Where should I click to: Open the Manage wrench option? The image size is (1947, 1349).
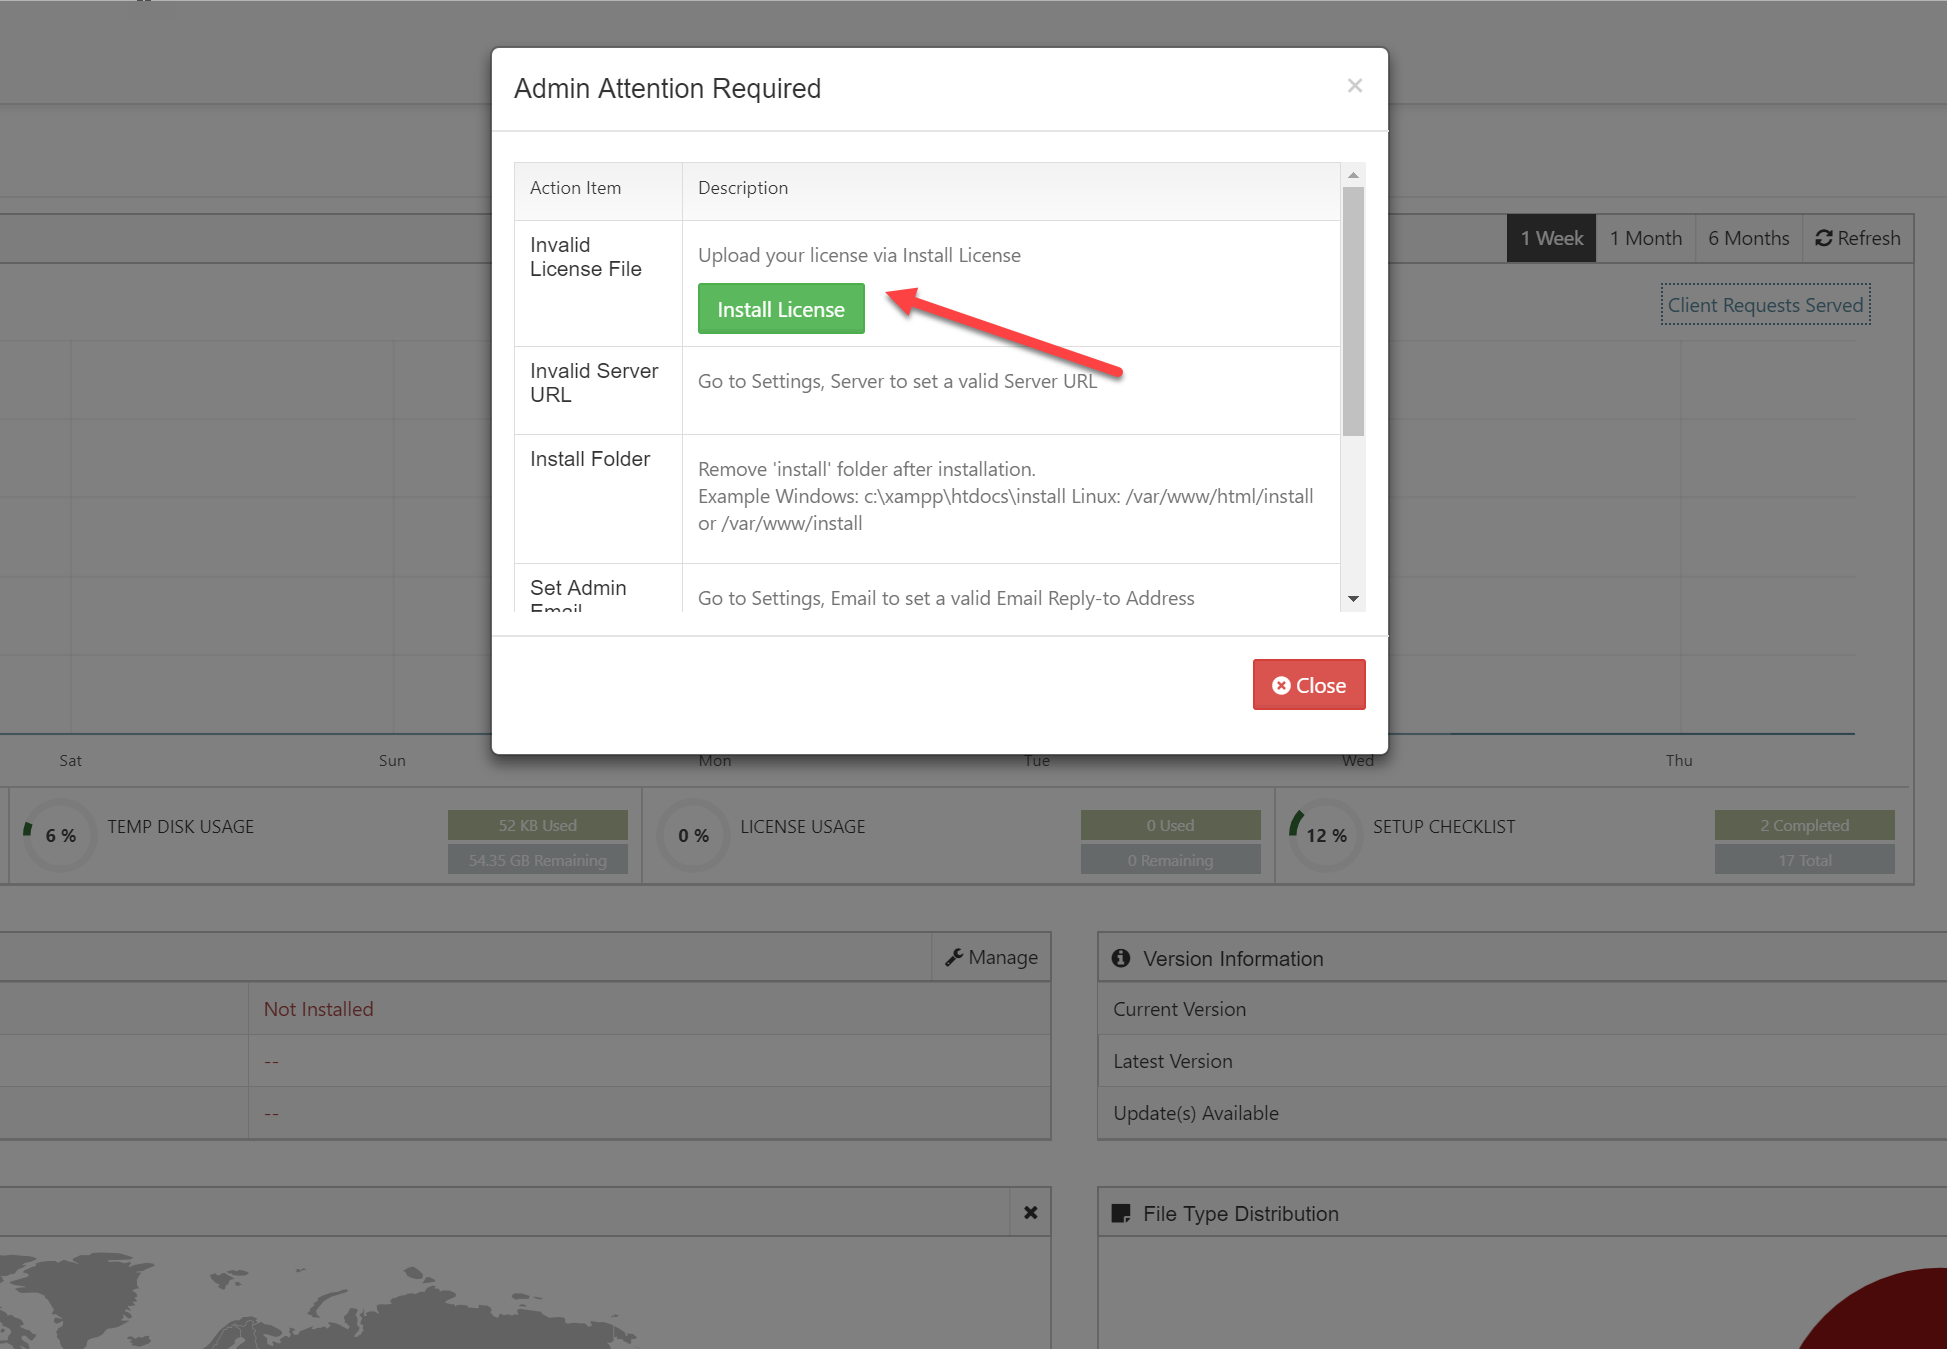(x=991, y=957)
